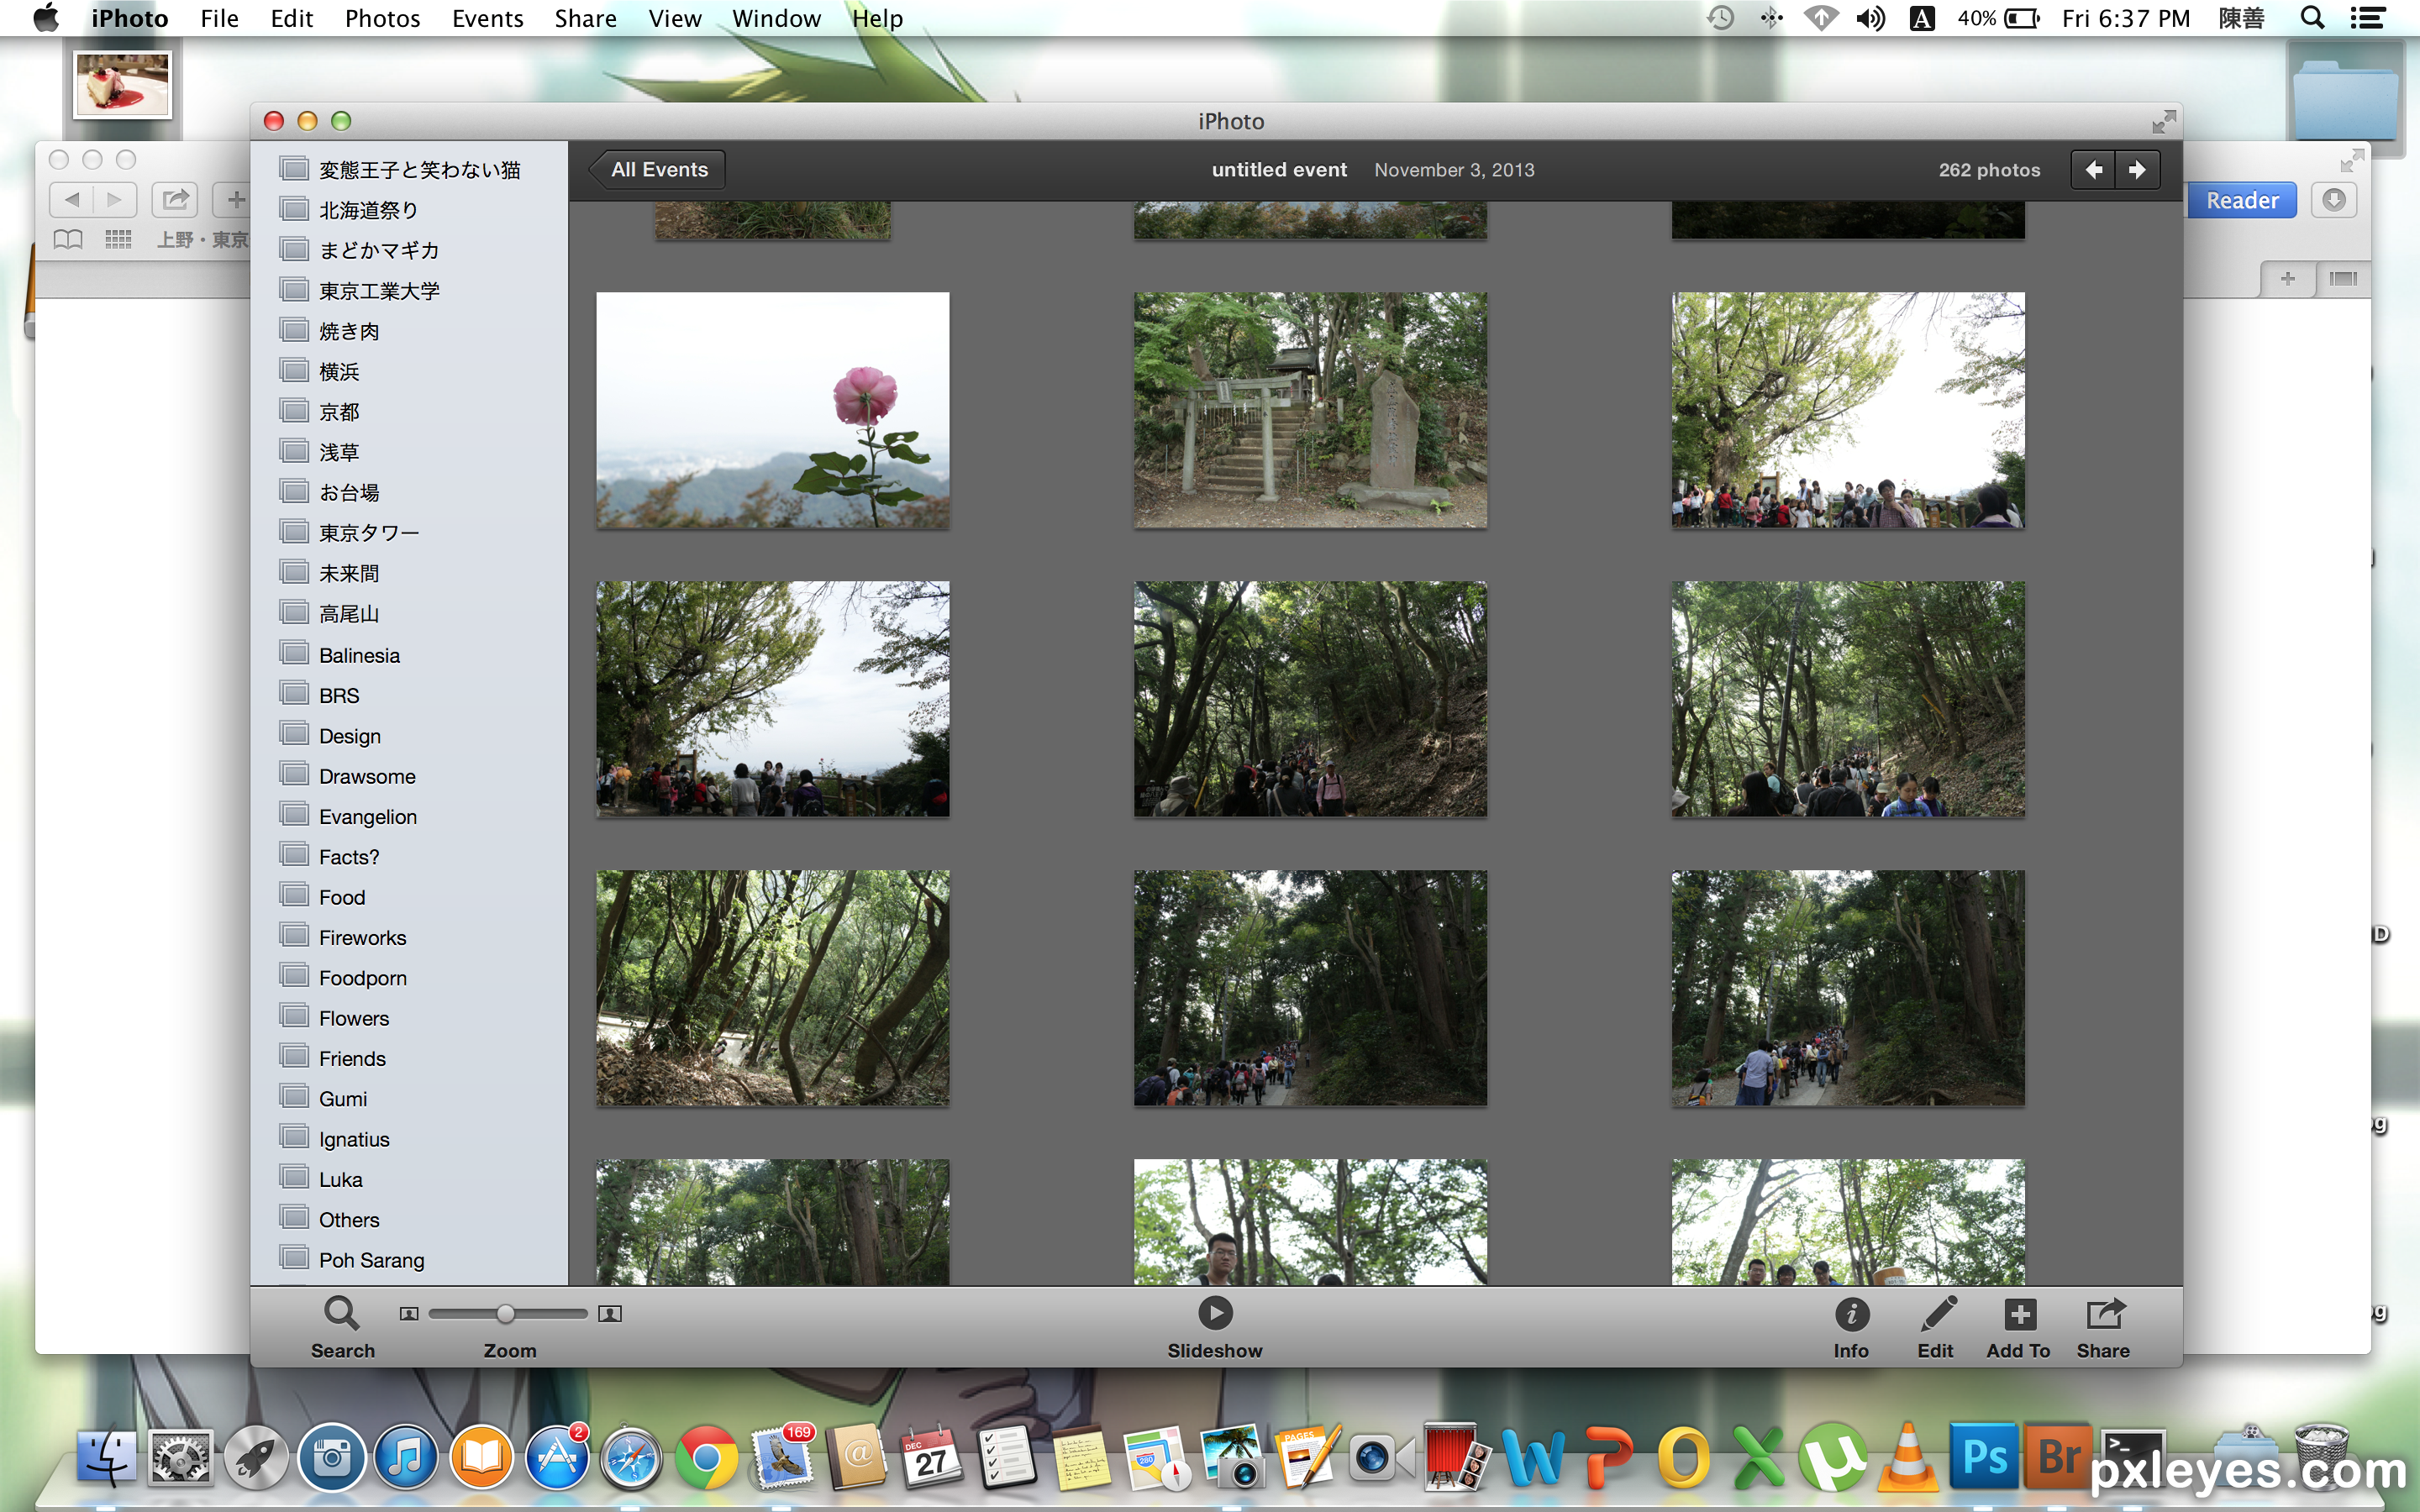Select the Foodporn album
2420x1512 pixels.
[x=362, y=977]
